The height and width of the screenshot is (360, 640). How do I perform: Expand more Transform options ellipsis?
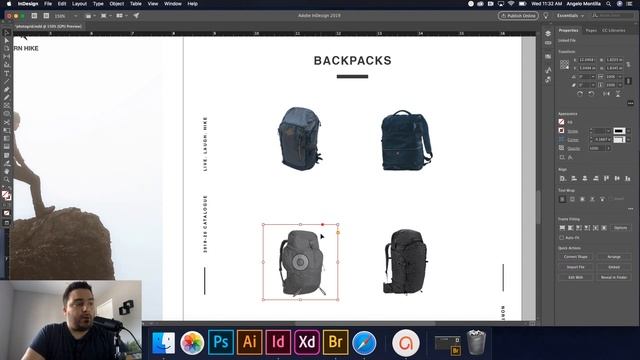pyautogui.click(x=631, y=103)
